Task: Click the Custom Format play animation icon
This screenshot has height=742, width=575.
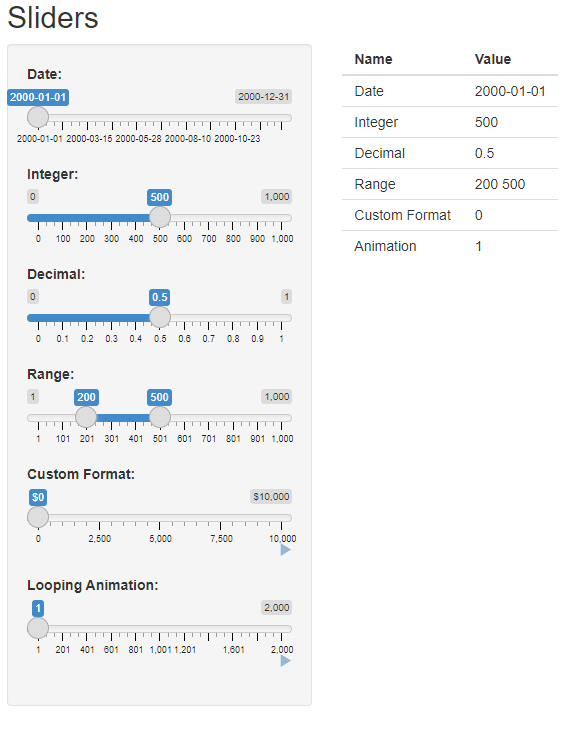Action: [x=285, y=550]
